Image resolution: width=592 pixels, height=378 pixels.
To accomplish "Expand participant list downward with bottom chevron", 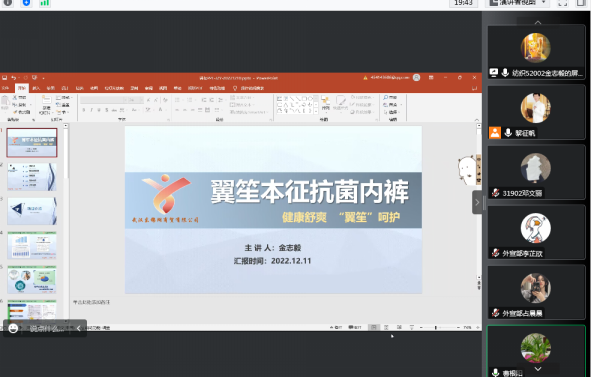I will coord(538,369).
